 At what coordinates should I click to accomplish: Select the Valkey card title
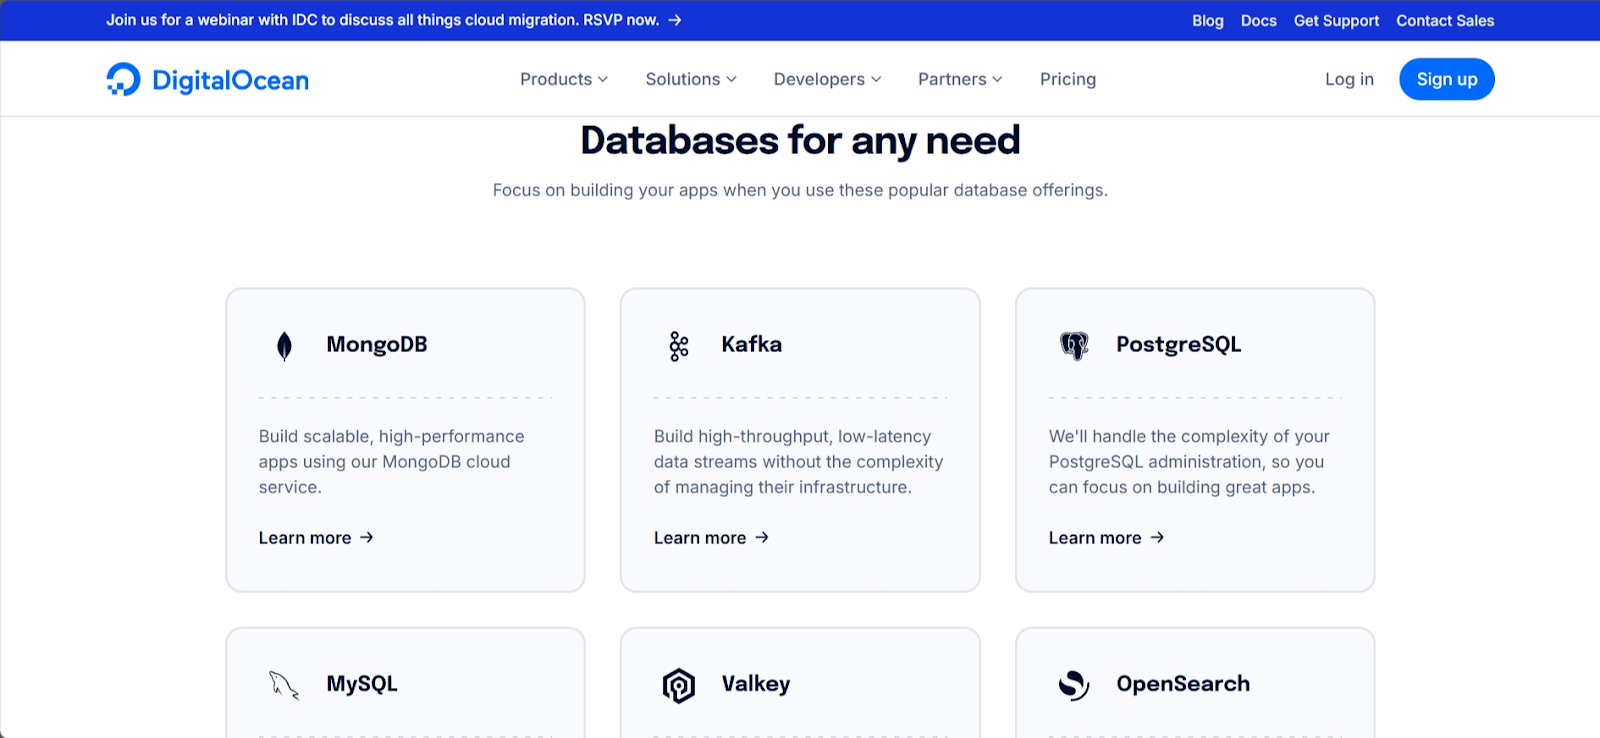point(756,684)
